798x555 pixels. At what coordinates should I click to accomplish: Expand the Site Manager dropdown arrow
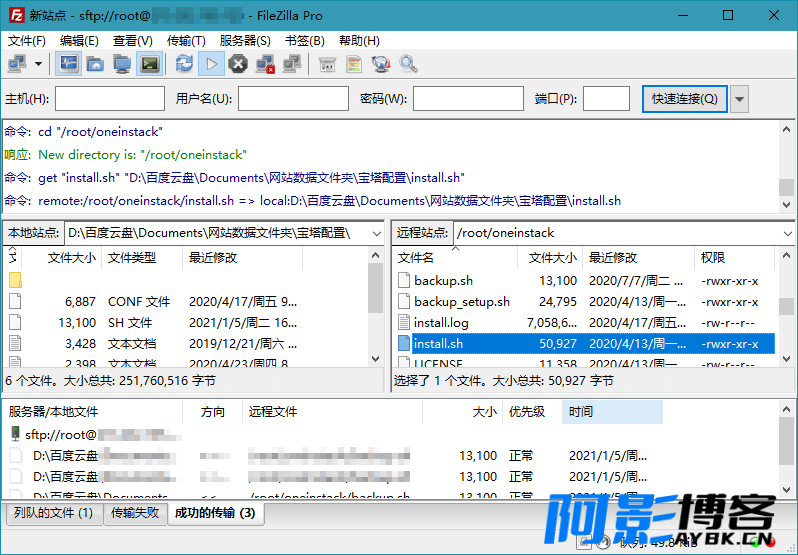tap(39, 64)
